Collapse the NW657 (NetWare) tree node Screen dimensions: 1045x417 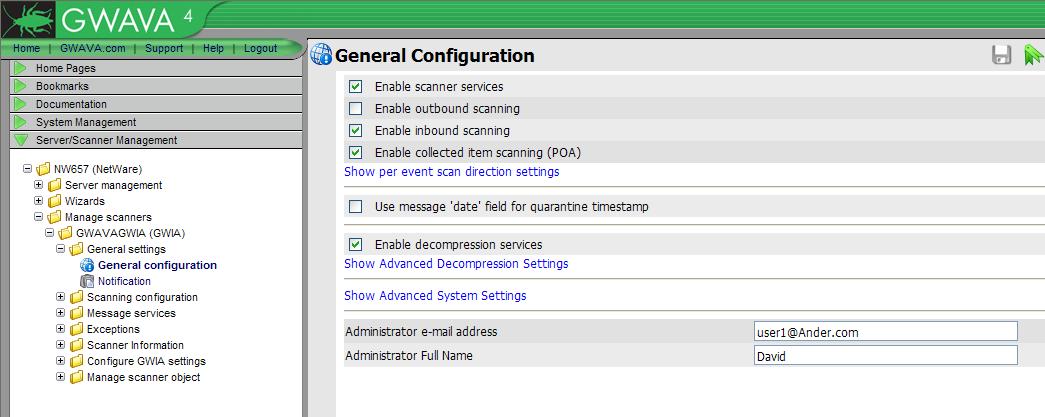coord(27,169)
